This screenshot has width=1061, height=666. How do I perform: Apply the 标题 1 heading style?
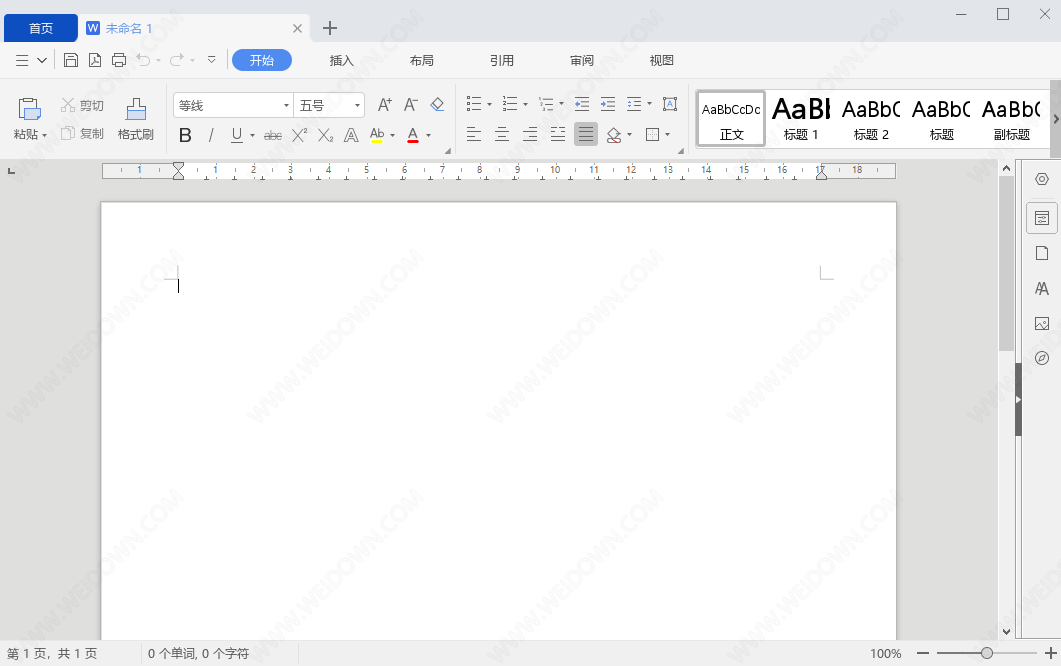tap(801, 119)
